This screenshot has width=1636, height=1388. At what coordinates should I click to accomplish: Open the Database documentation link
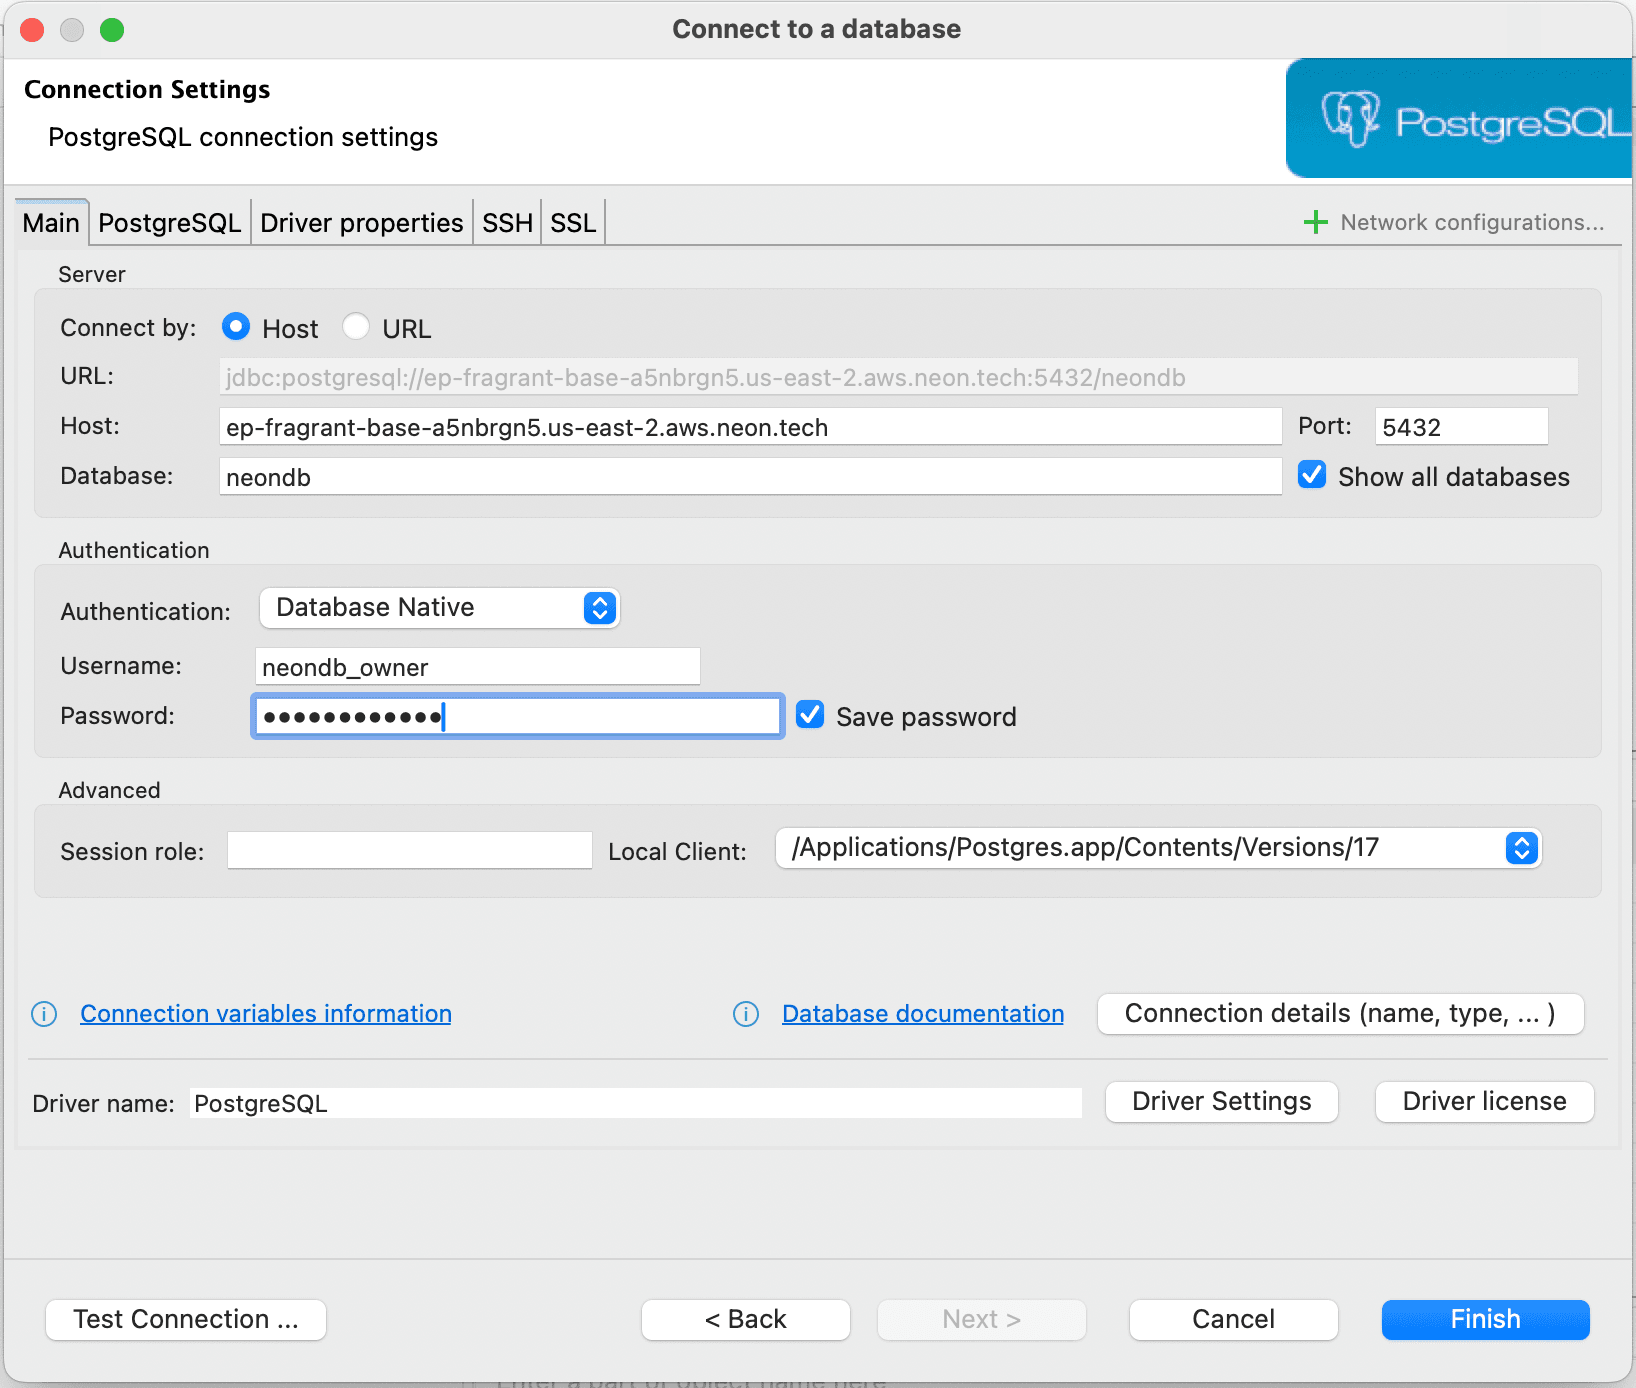click(921, 1013)
